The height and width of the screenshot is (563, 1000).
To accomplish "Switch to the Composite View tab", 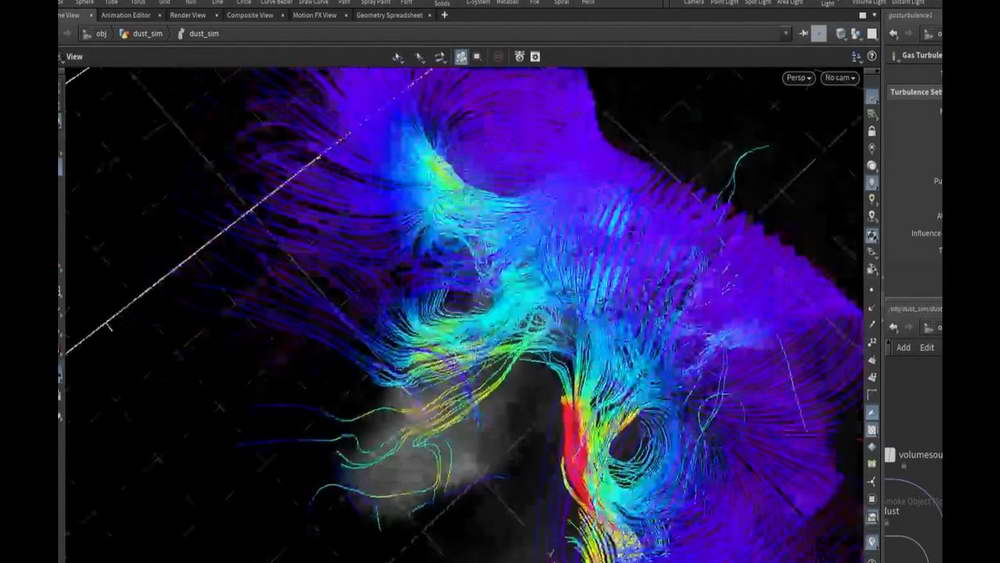I will tap(250, 15).
